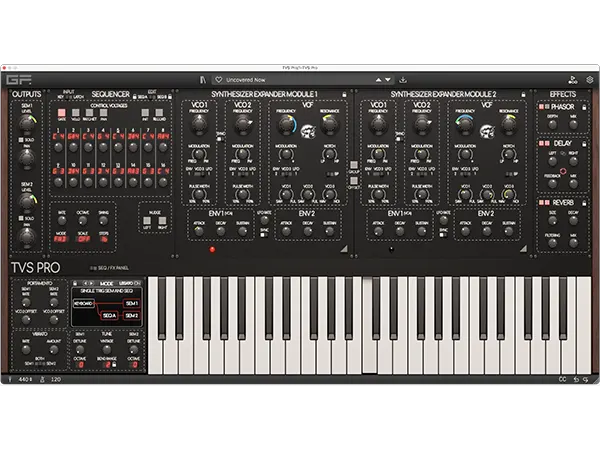The height and width of the screenshot is (450, 600).
Task: Open the settings gear icon
Action: [x=590, y=80]
